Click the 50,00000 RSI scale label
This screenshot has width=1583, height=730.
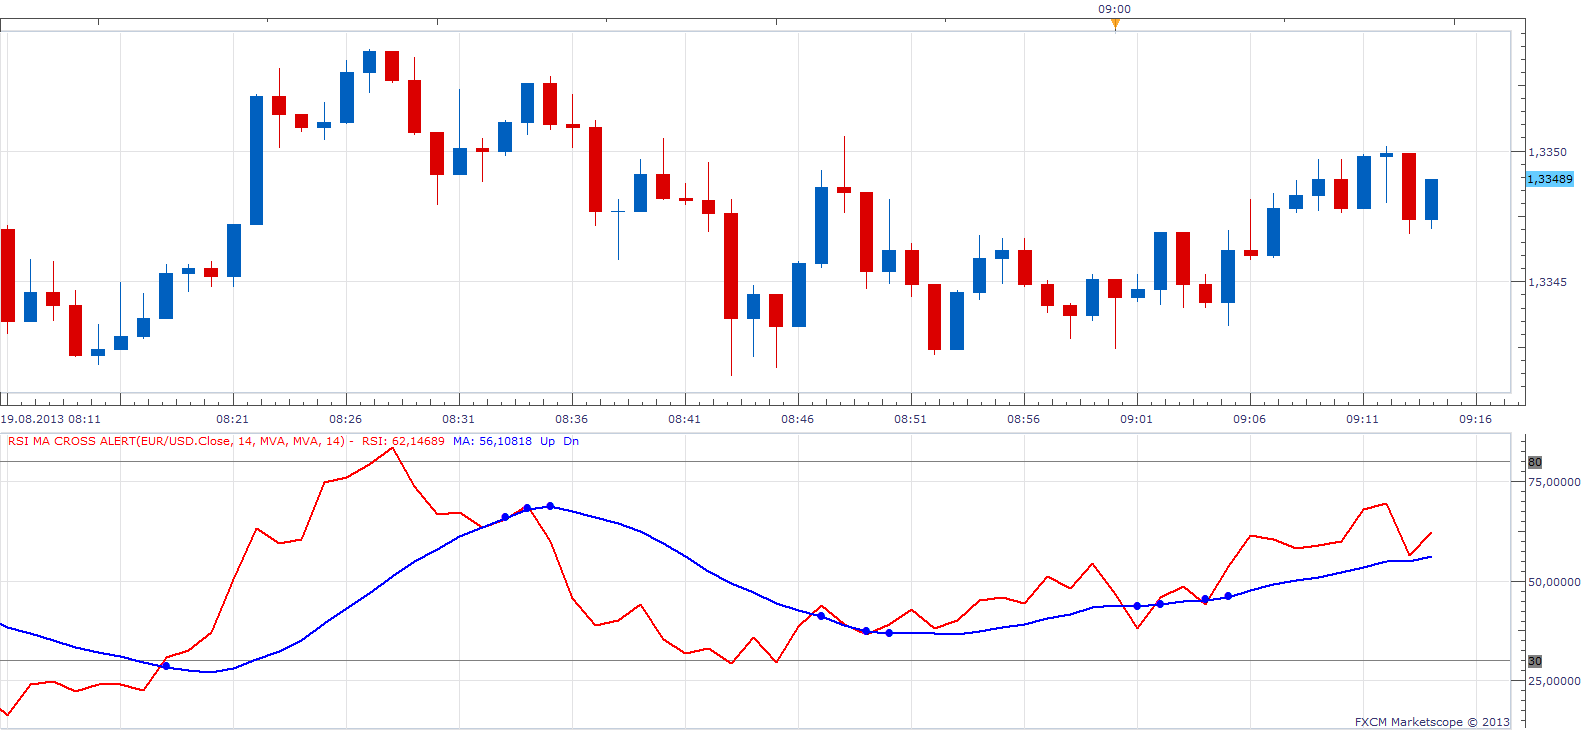tap(1554, 581)
